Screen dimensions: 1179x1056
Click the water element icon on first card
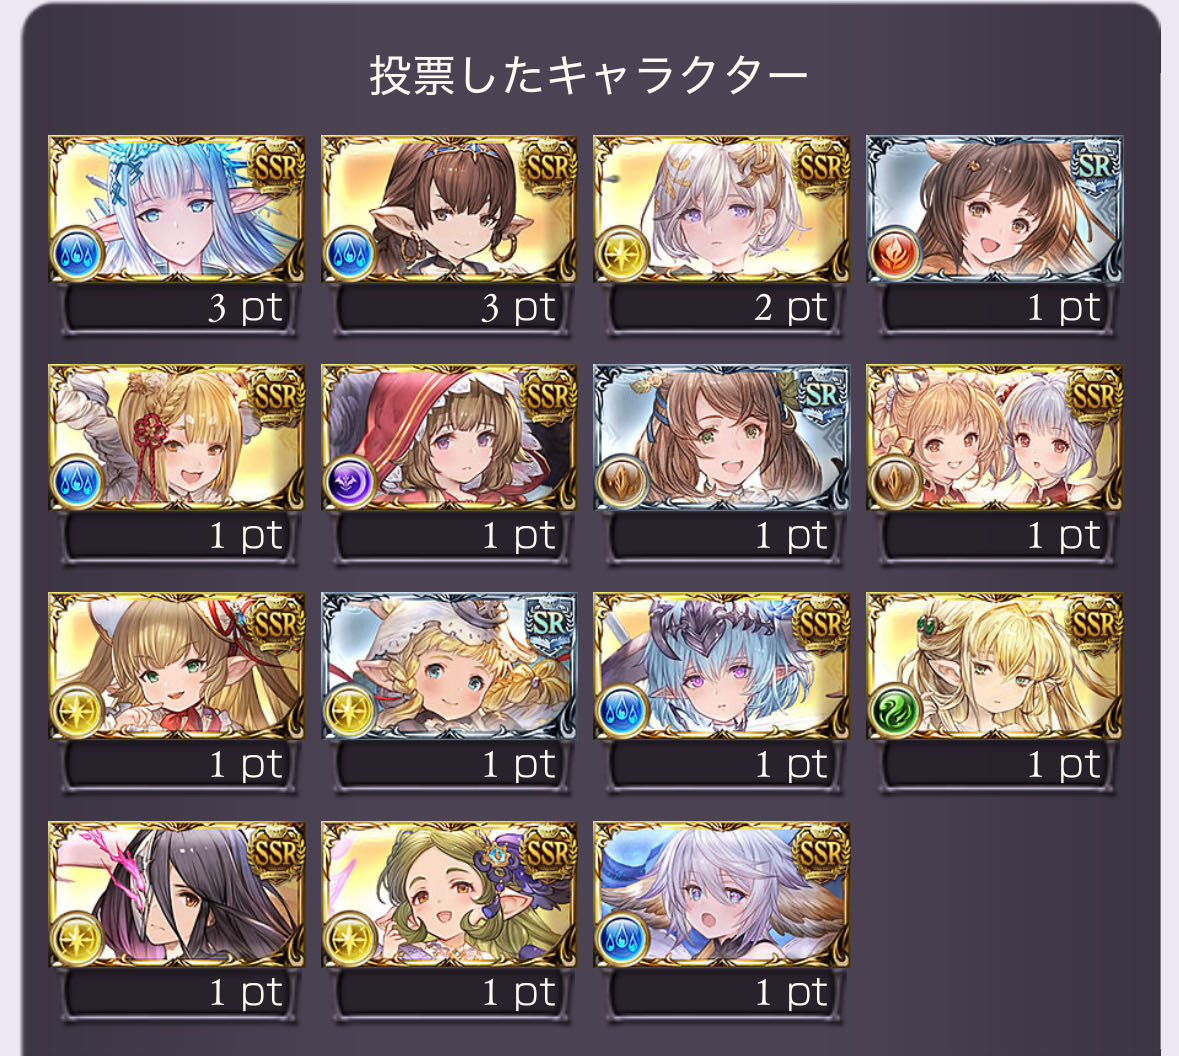click(x=77, y=254)
